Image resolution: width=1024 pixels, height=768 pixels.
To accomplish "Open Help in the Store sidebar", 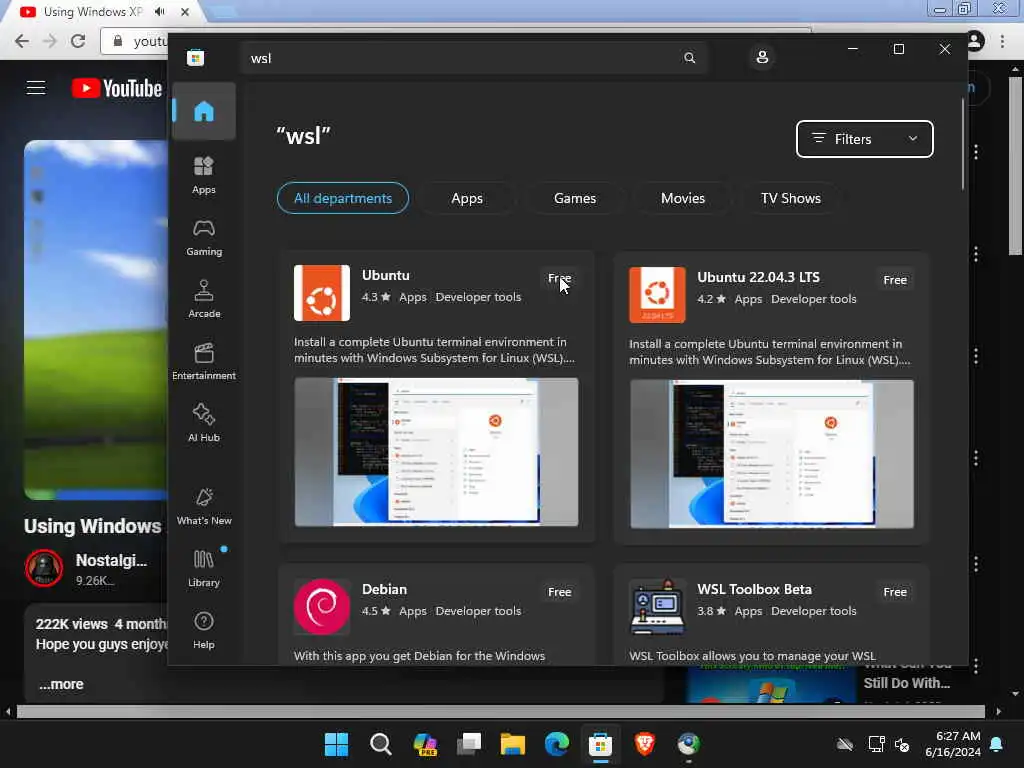I will point(204,630).
